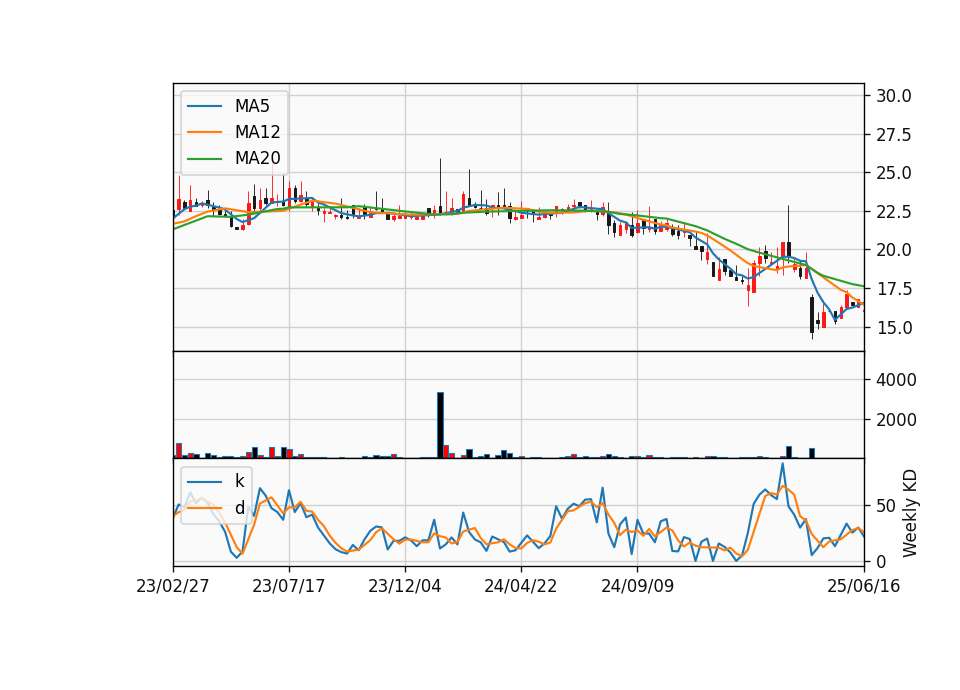The width and height of the screenshot is (960, 690).
Task: Click the Weekly KD axis title
Action: click(x=910, y=513)
